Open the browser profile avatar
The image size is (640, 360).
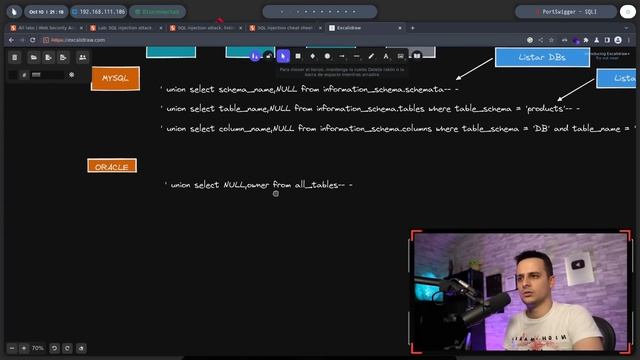(x=618, y=40)
